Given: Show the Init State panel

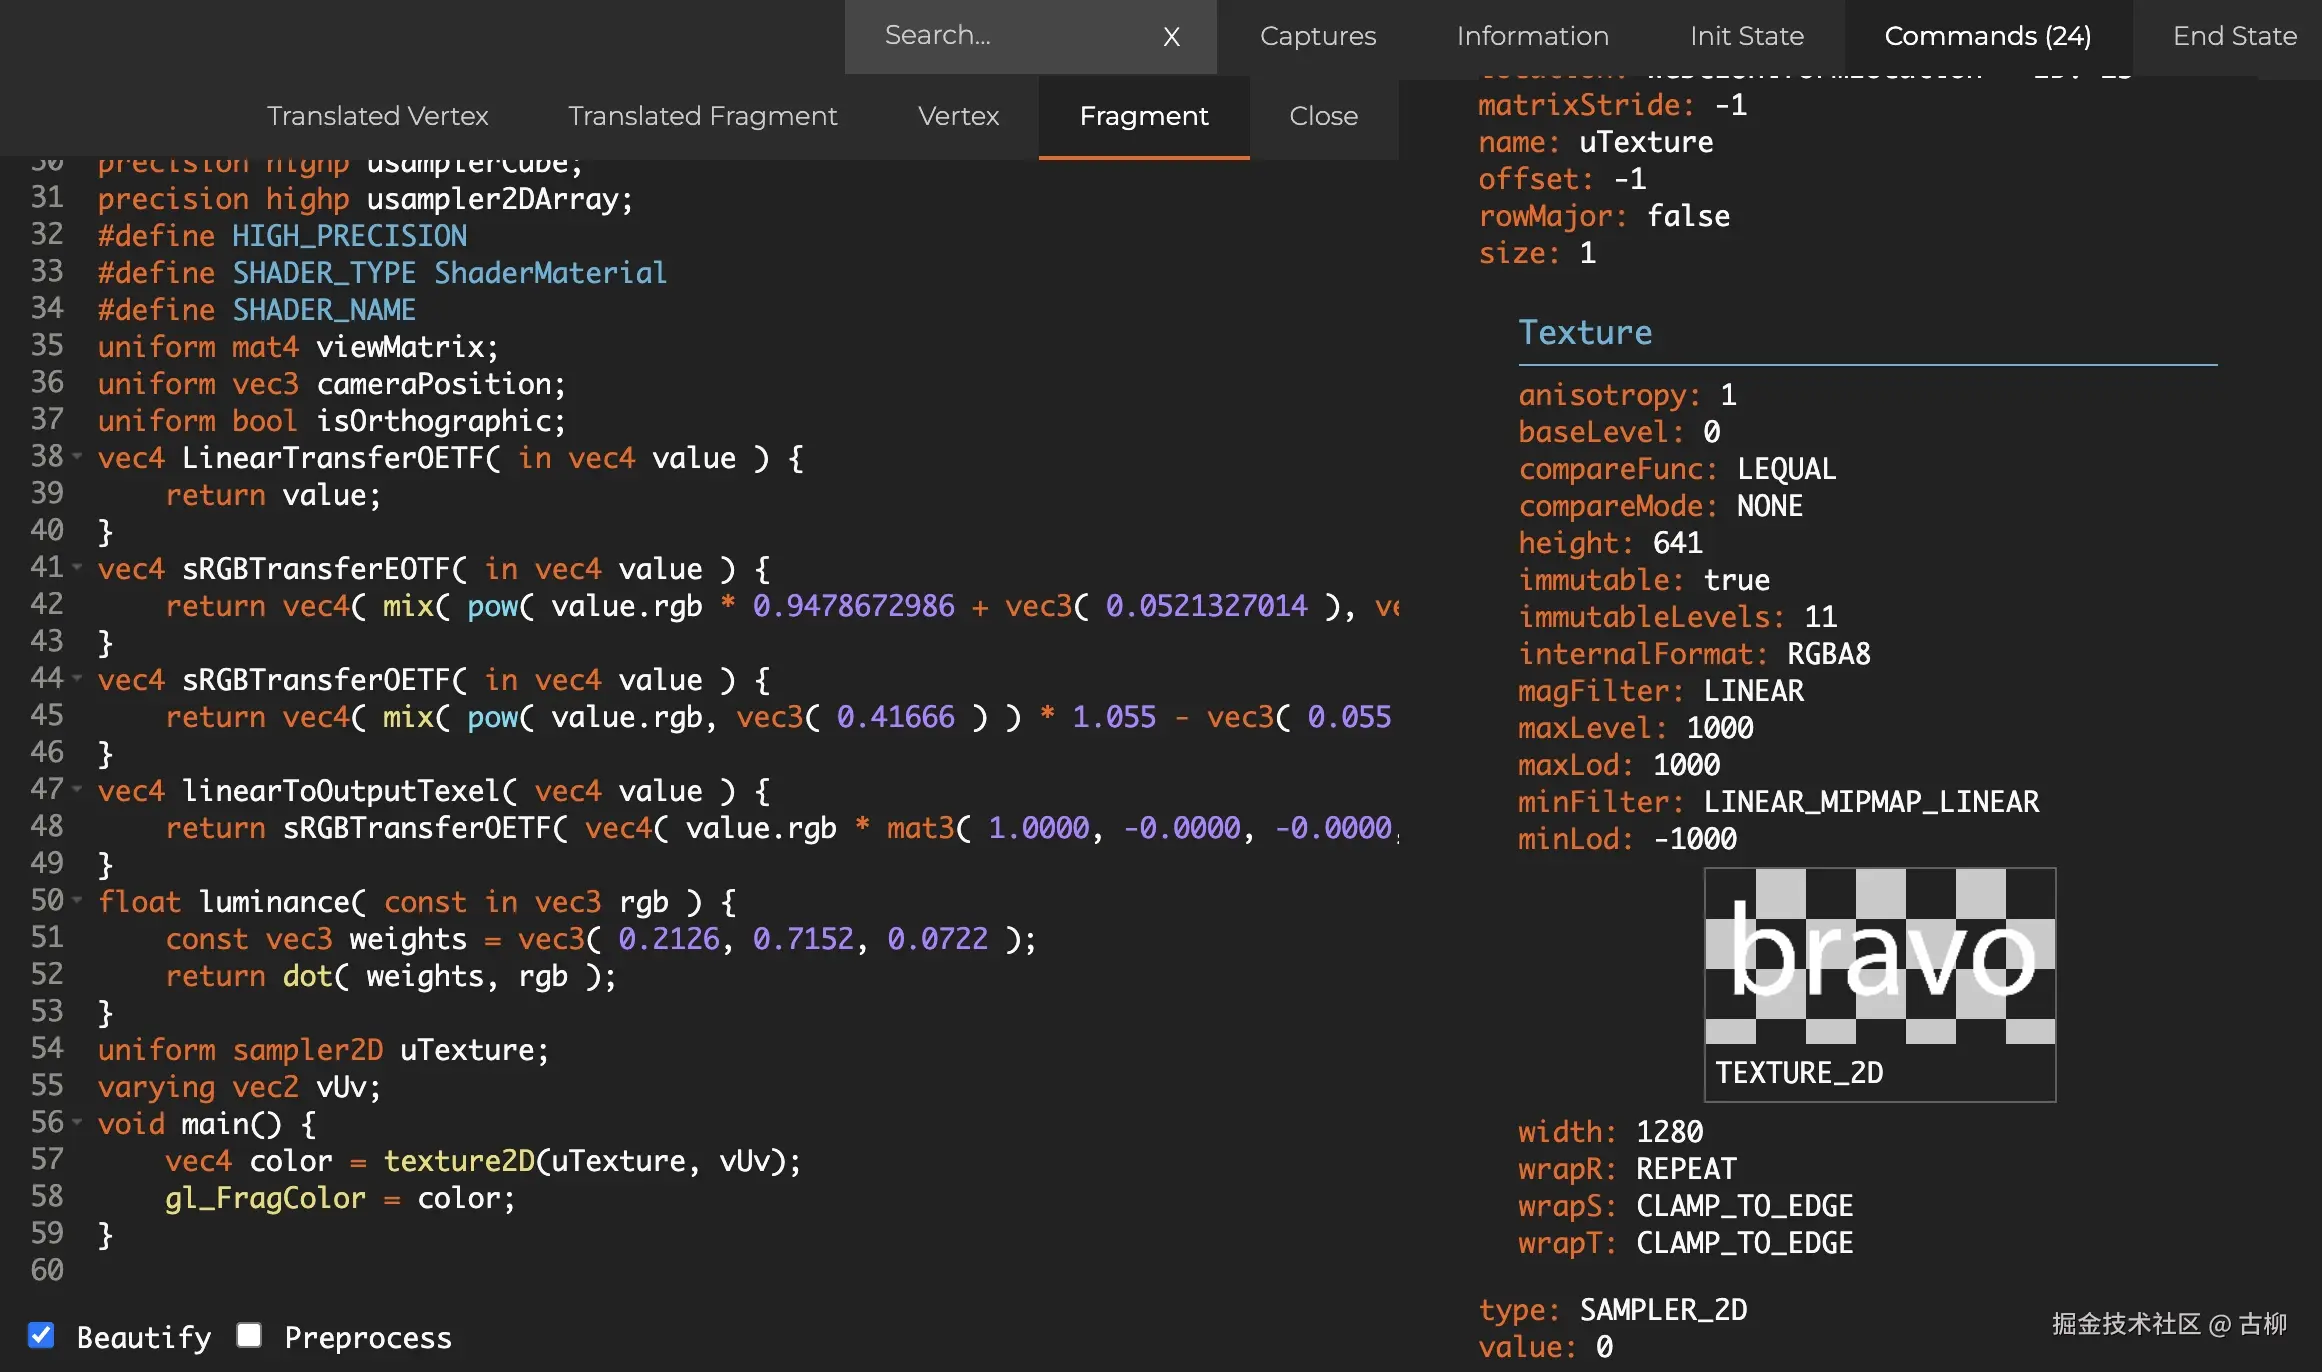Looking at the screenshot, I should click(1746, 36).
